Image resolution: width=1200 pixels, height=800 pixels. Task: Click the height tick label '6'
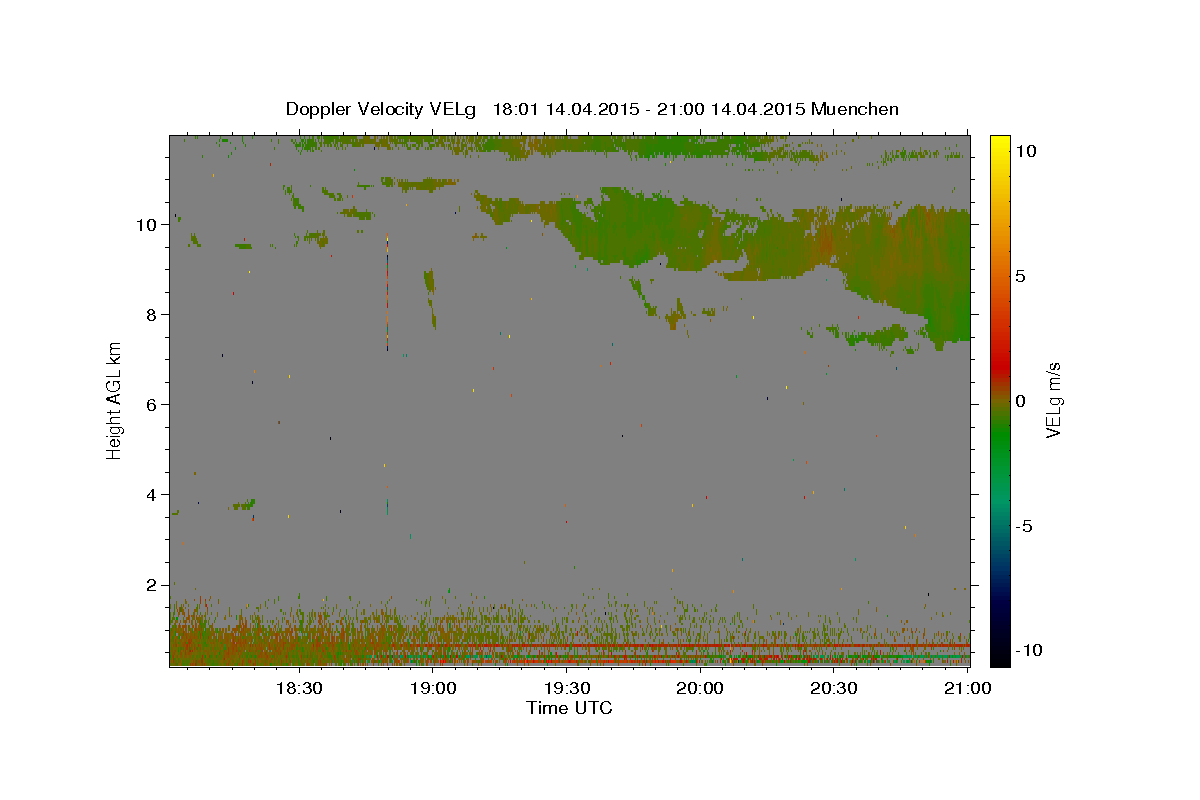tap(151, 405)
